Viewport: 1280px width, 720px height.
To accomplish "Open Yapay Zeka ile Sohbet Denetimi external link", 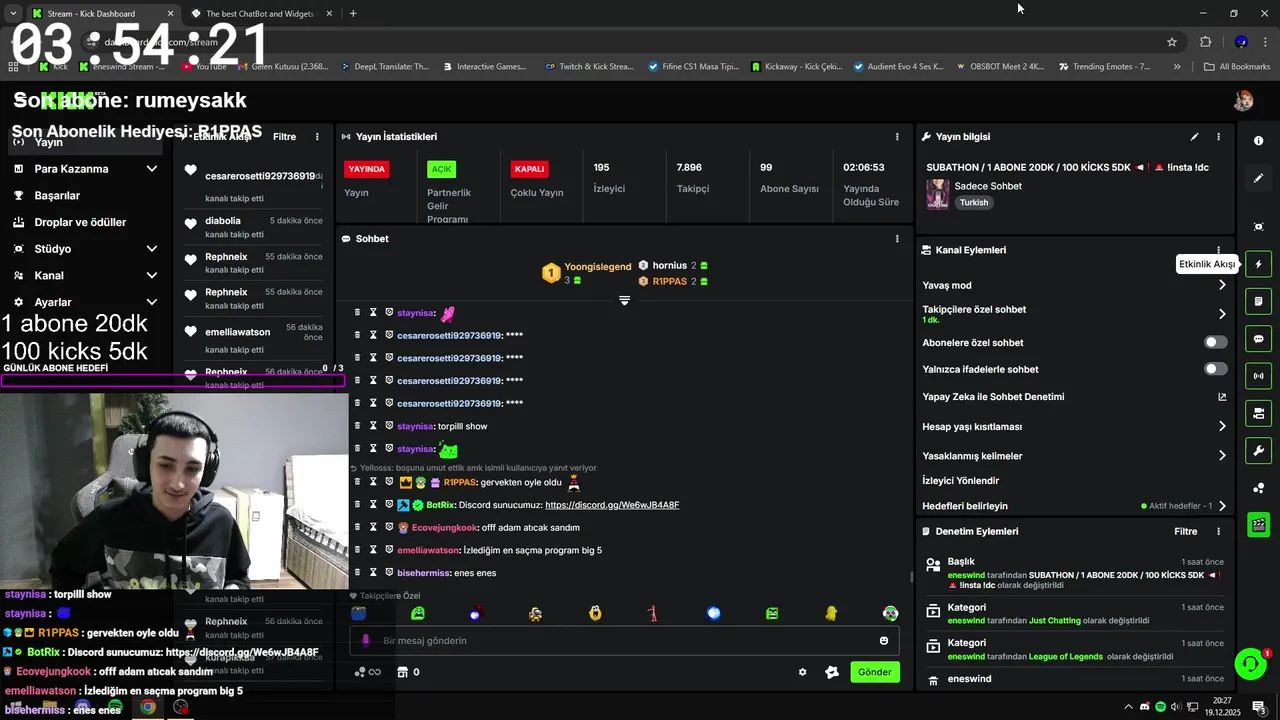I will coord(1222,397).
